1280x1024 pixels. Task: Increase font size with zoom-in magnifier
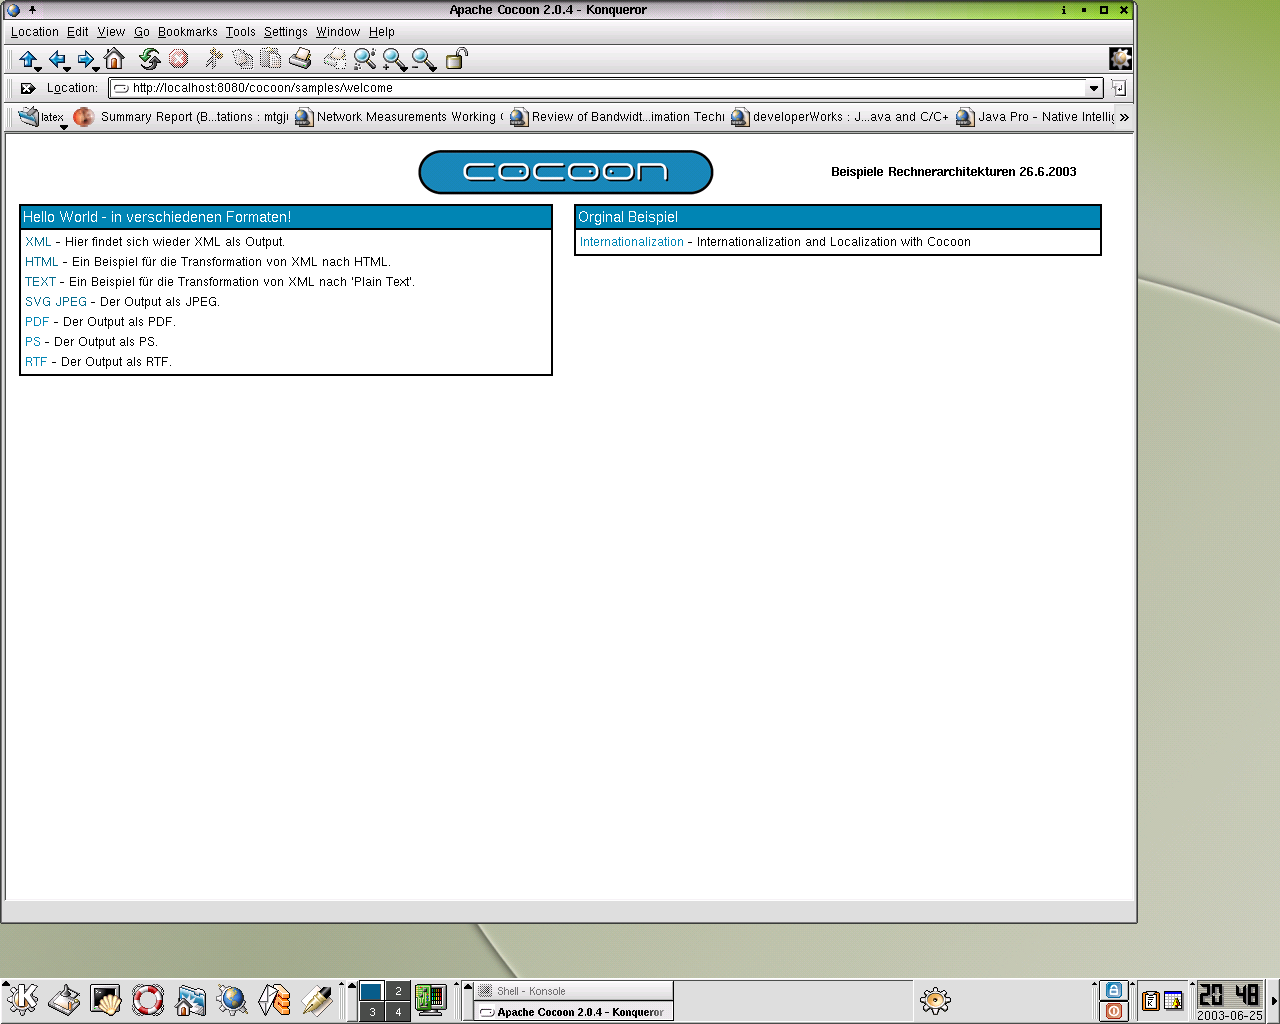coord(394,60)
